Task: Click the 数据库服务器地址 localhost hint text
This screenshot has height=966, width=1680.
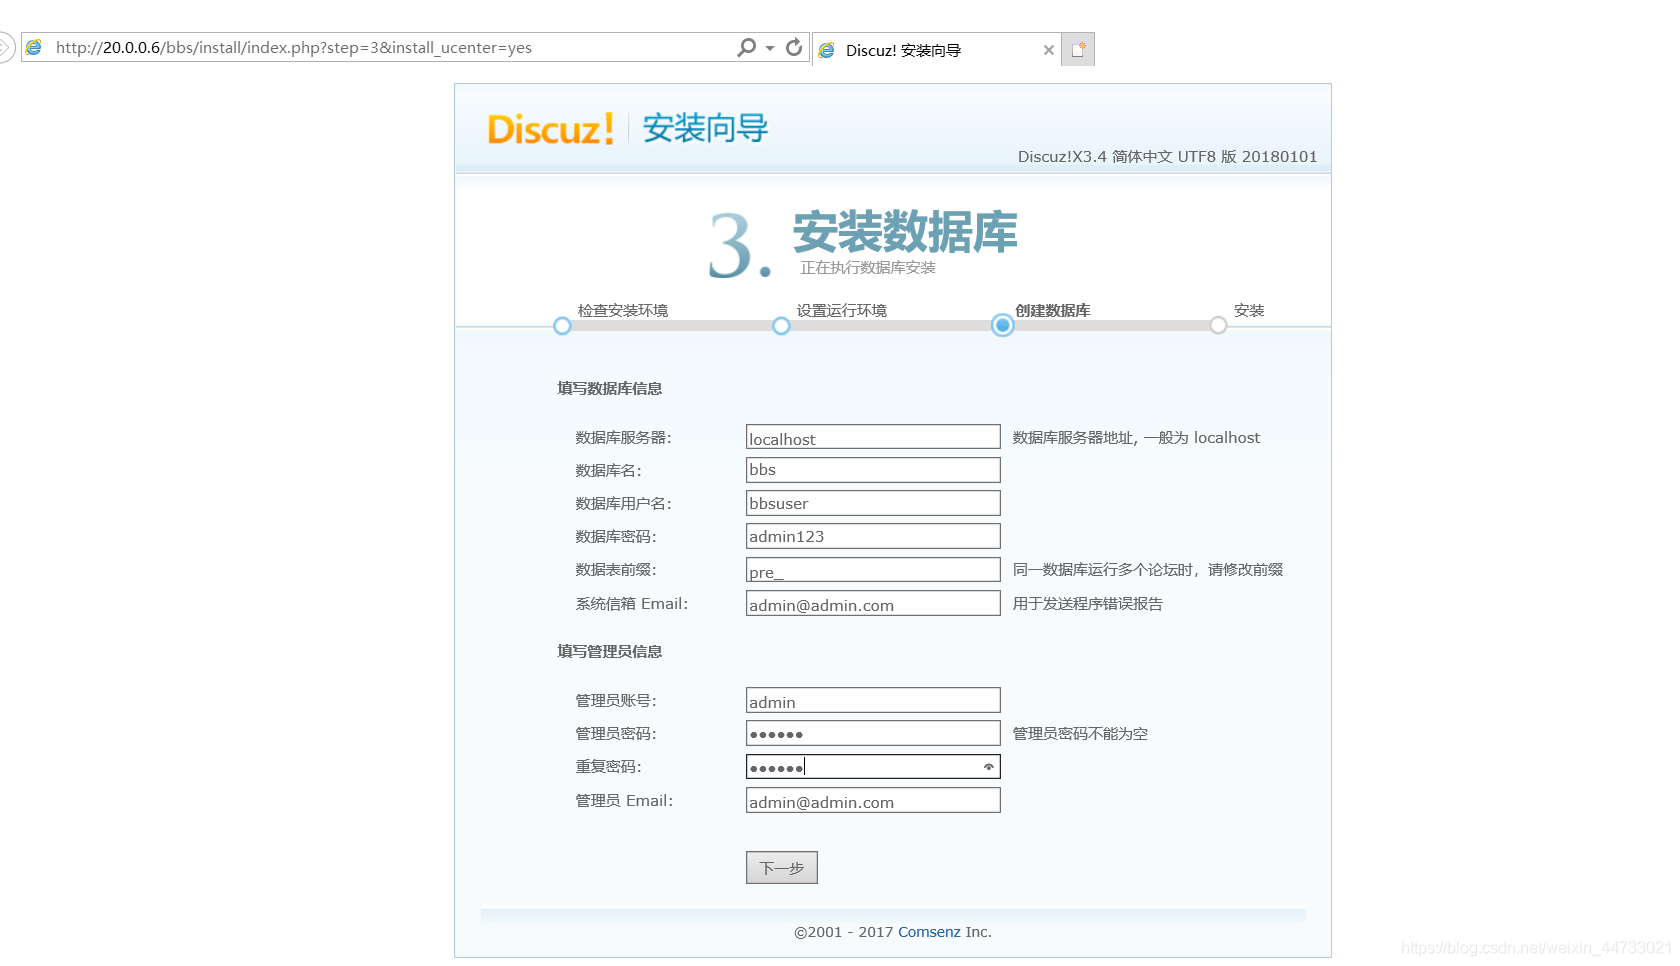Action: [1136, 438]
